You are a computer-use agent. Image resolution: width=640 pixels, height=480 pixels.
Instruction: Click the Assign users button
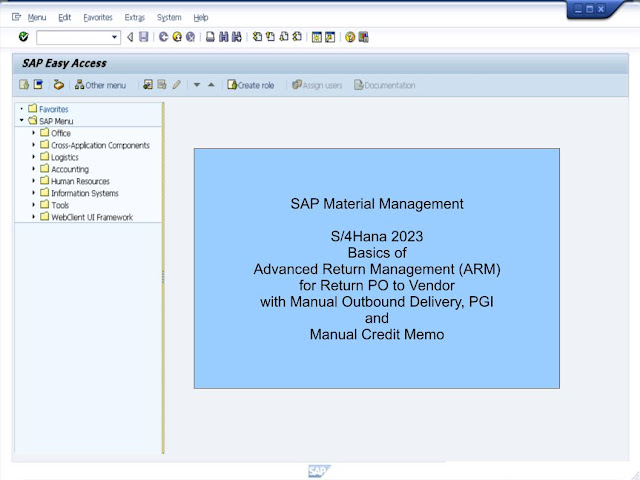(317, 85)
